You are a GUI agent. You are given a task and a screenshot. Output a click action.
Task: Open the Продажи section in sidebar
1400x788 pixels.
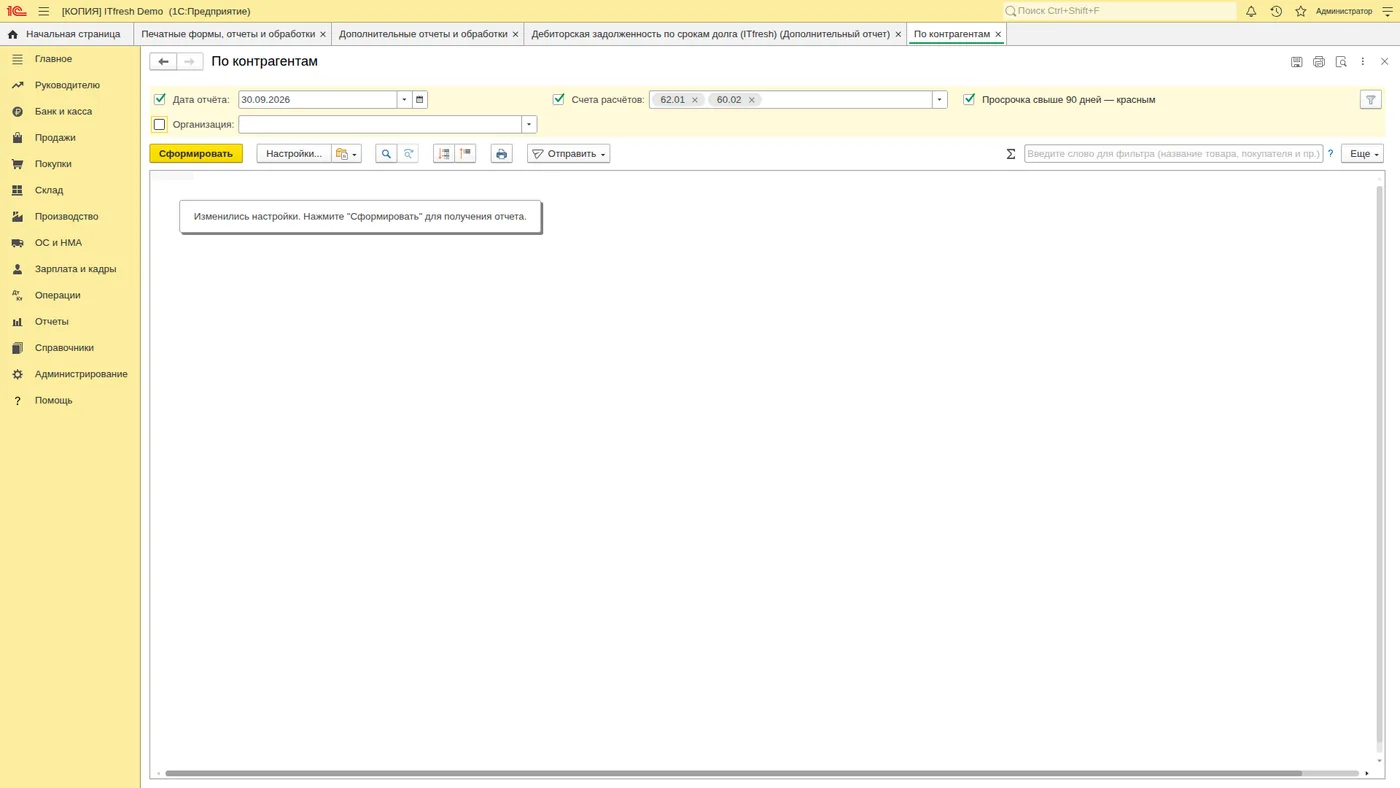[55, 138]
